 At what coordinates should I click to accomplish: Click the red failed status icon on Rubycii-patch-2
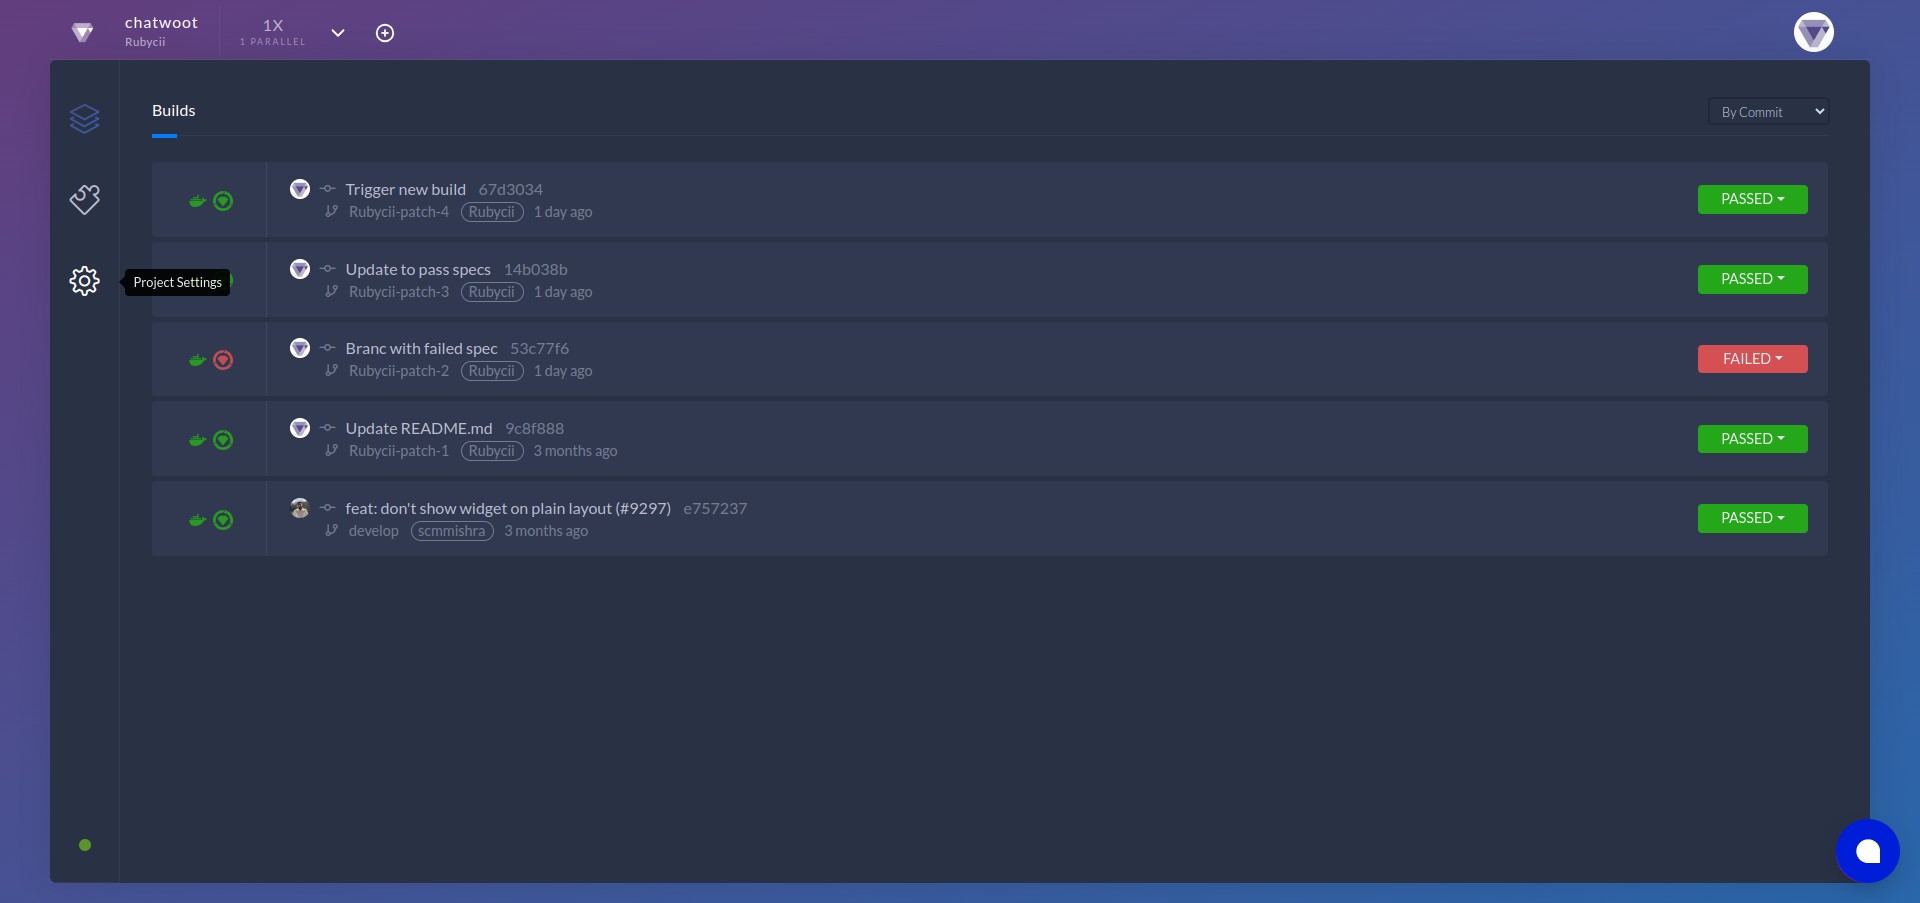(223, 361)
